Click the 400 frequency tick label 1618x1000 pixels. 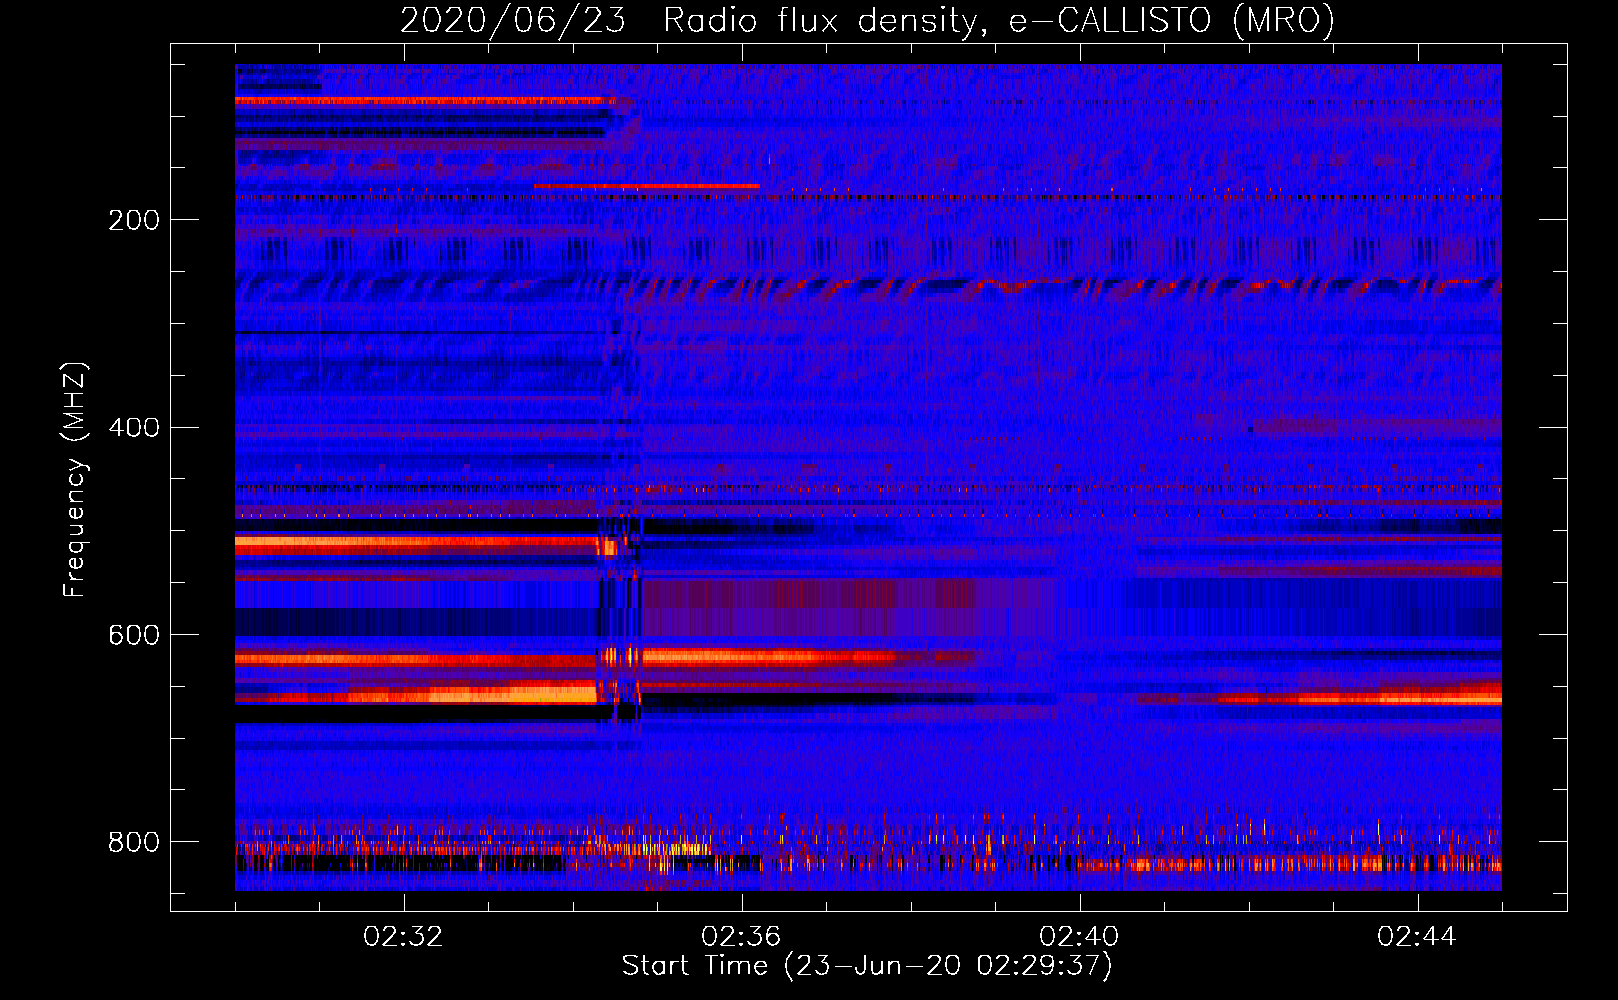134,428
